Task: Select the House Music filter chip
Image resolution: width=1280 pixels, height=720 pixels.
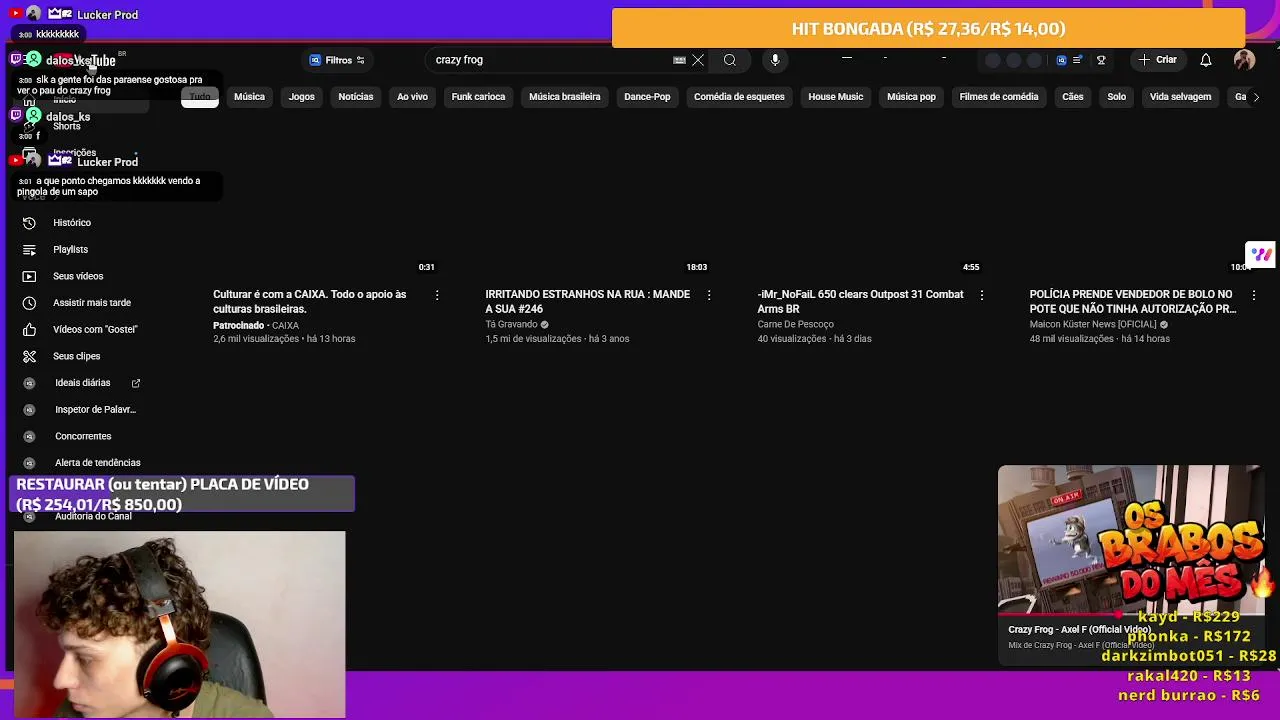Action: (x=835, y=97)
